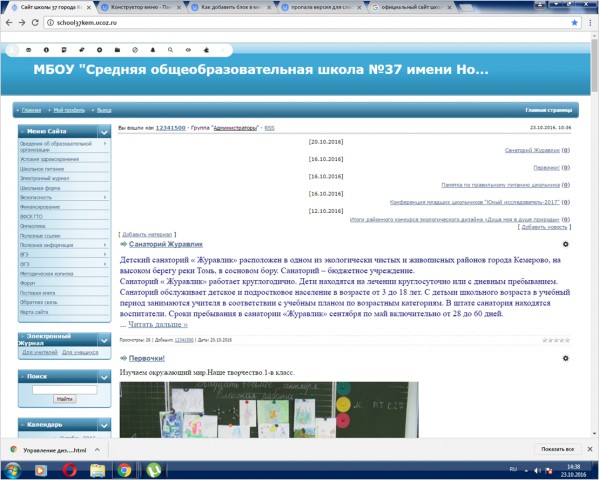
Task: Open the bell notifications icon in admin bar
Action: point(153,50)
